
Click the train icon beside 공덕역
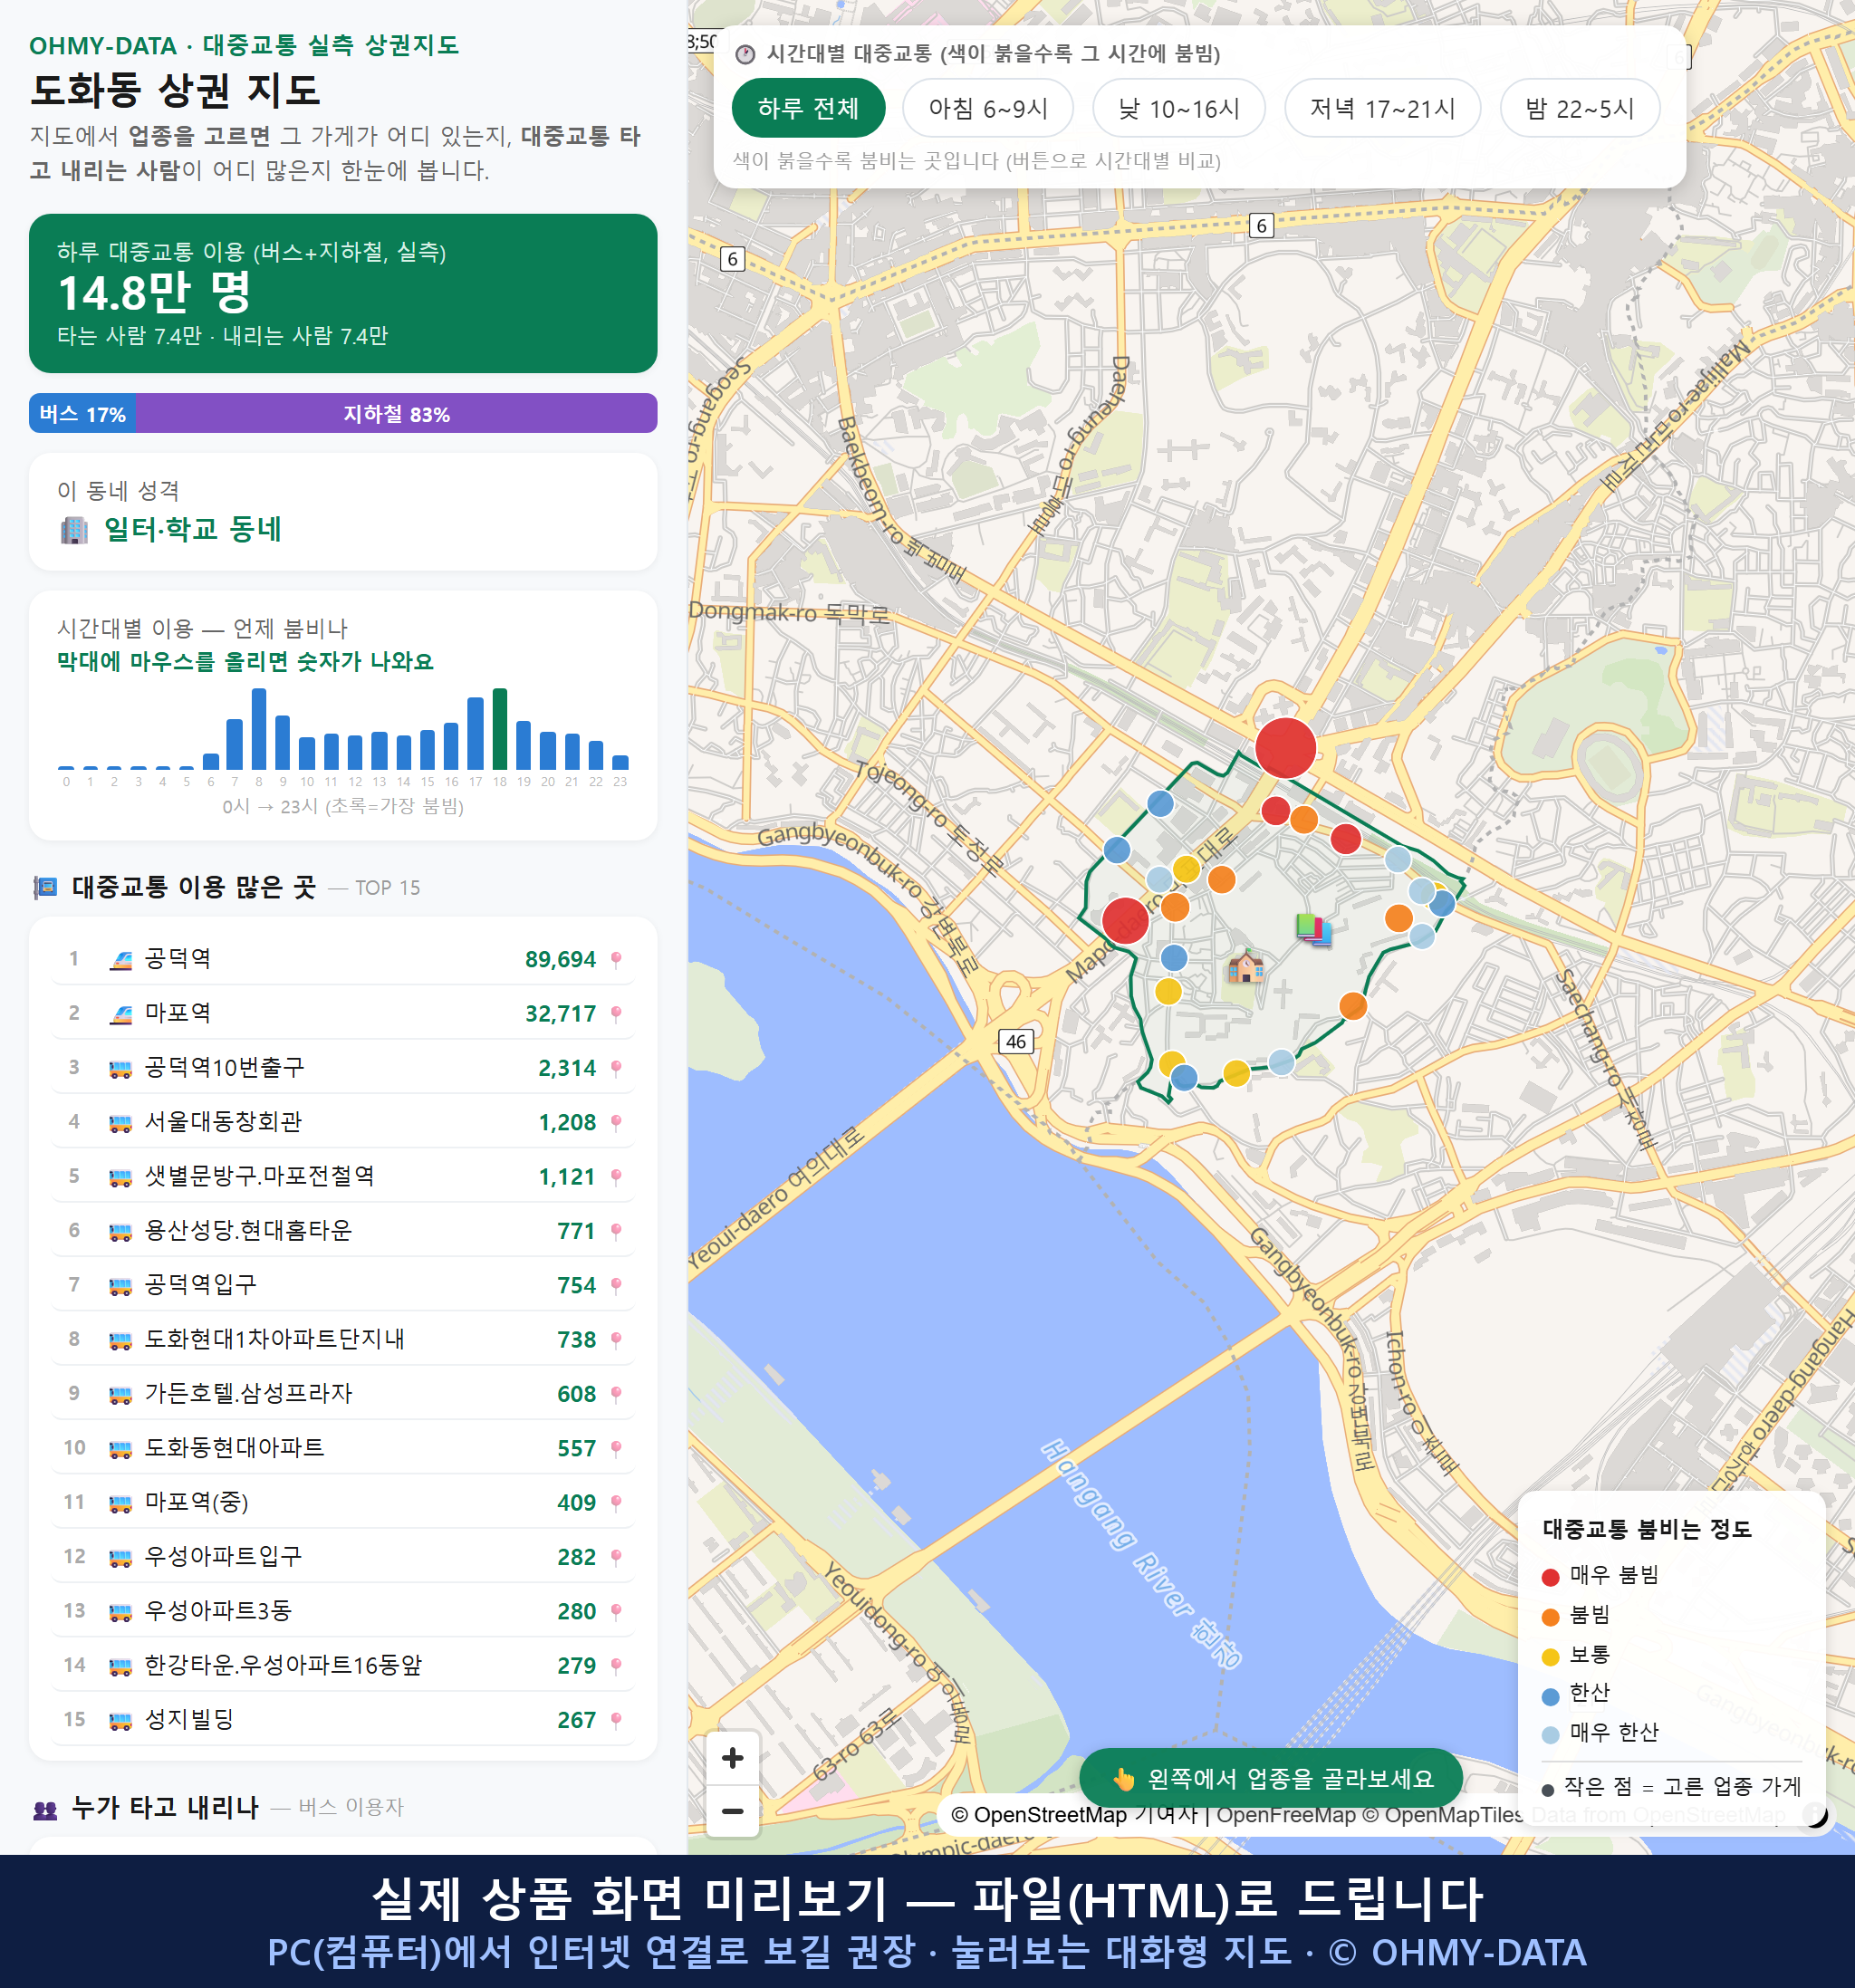pos(120,960)
